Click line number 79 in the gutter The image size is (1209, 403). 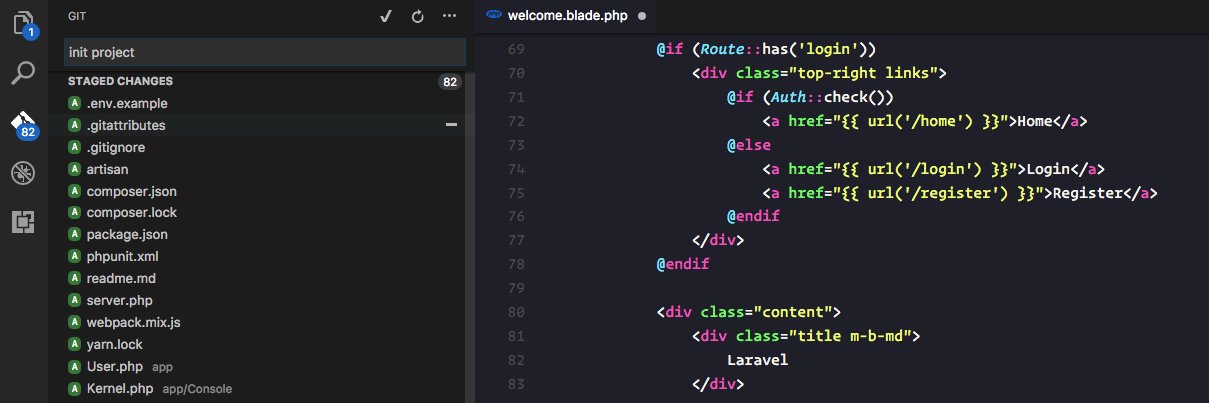point(516,289)
